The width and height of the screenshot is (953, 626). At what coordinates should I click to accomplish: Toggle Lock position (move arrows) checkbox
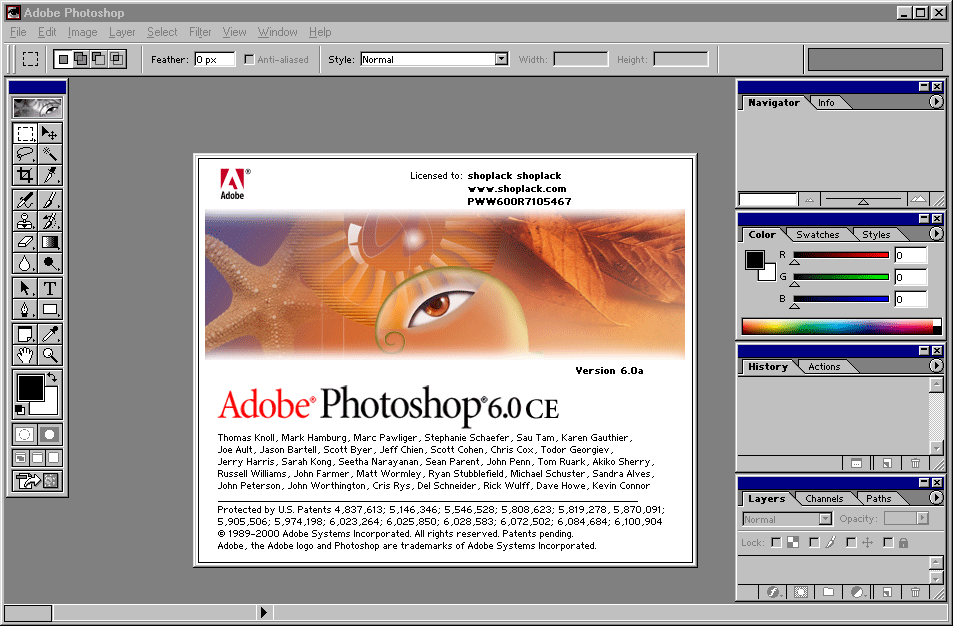click(x=851, y=542)
